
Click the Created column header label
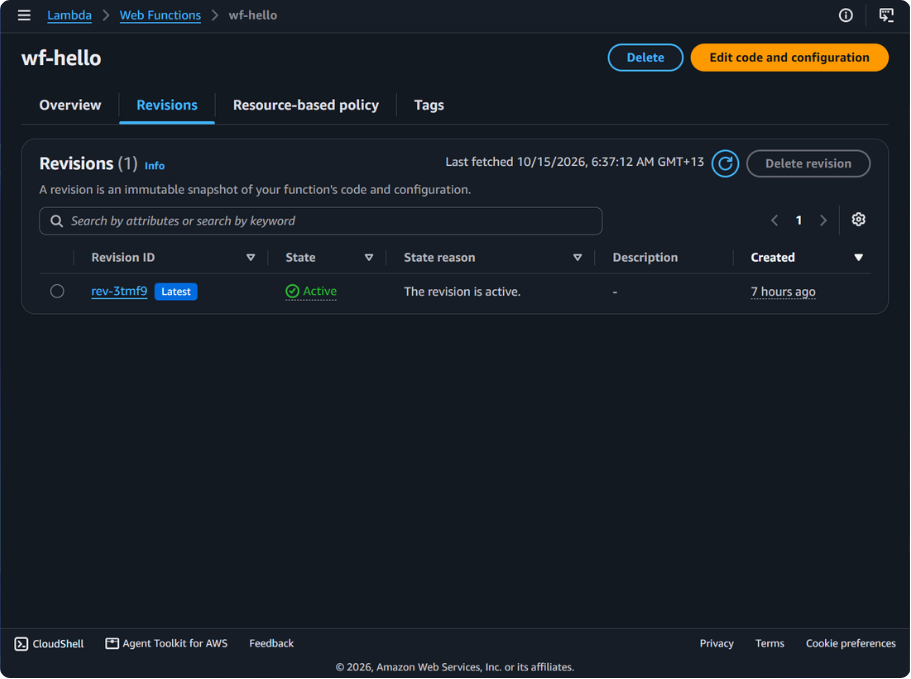click(x=772, y=257)
